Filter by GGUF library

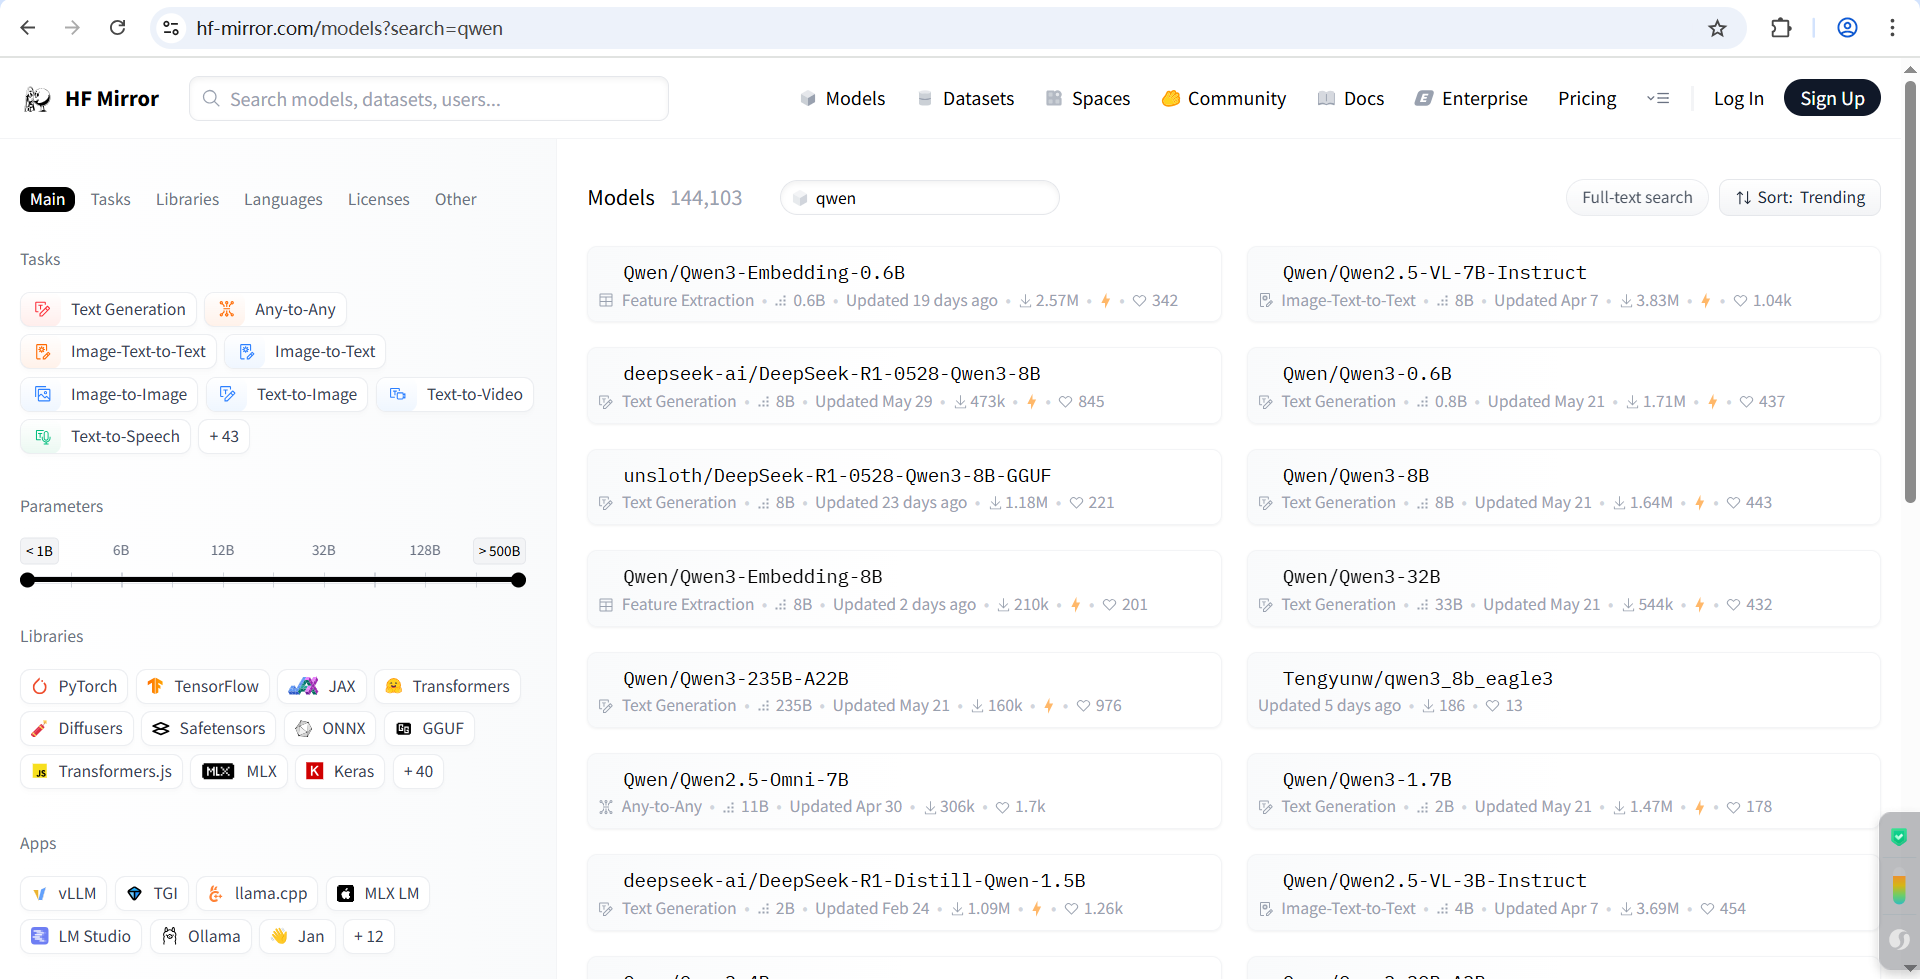[x=430, y=729]
